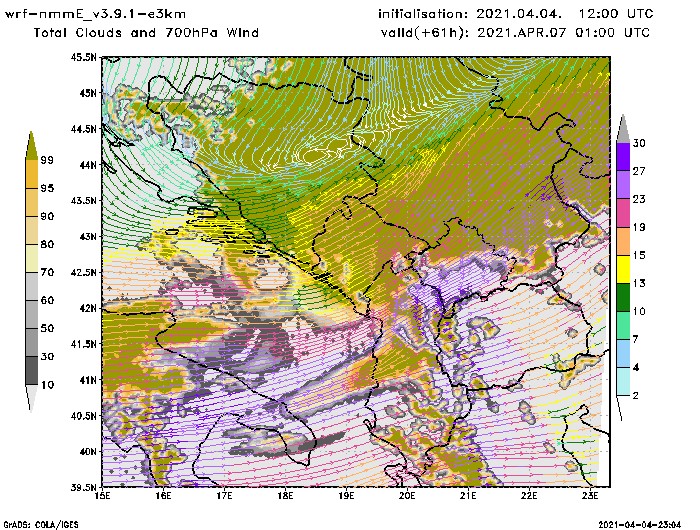The width and height of the screenshot is (700, 530).
Task: Click the pale cyan wind swatch between 2 and 4
Action: pos(623,381)
